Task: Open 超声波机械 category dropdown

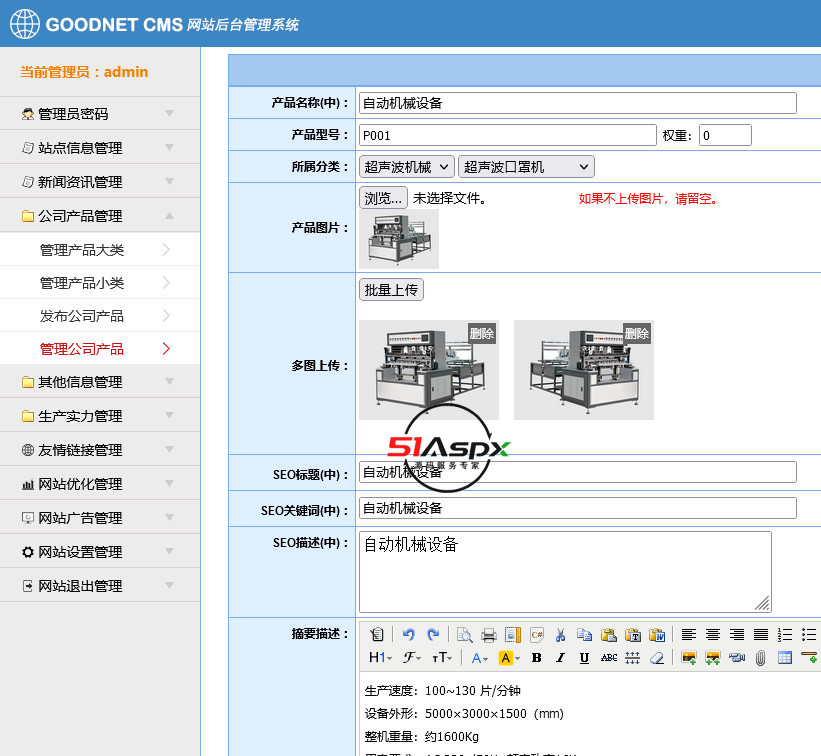Action: point(407,167)
